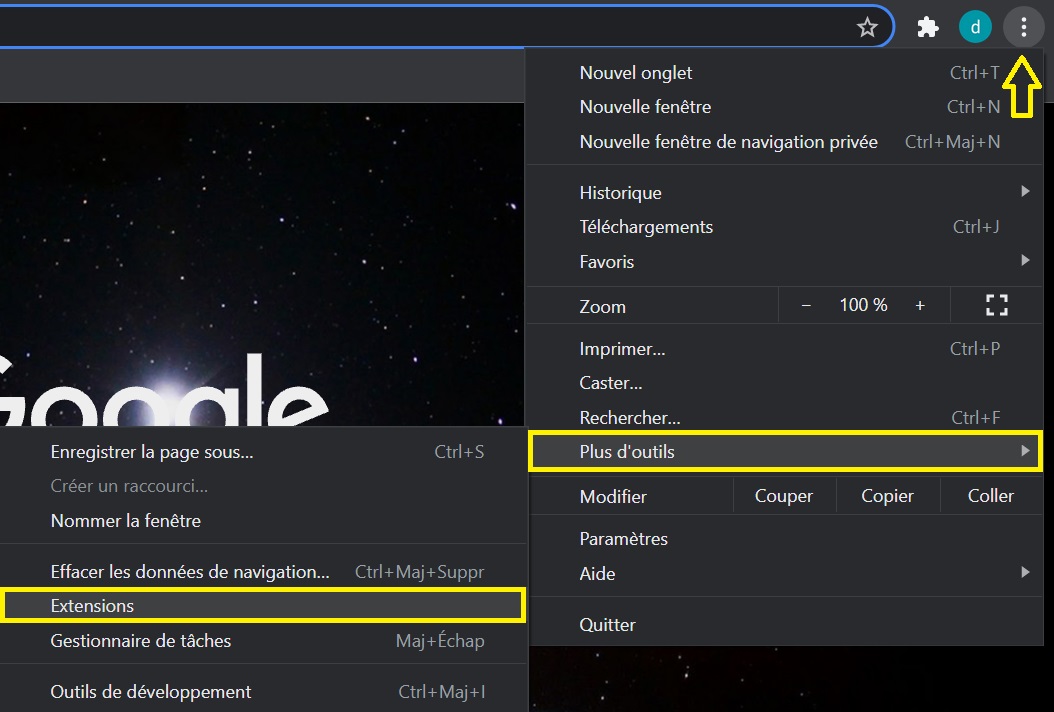Select Paramètres in the menu
Screen dimensions: 1054x712
pyautogui.click(x=623, y=538)
